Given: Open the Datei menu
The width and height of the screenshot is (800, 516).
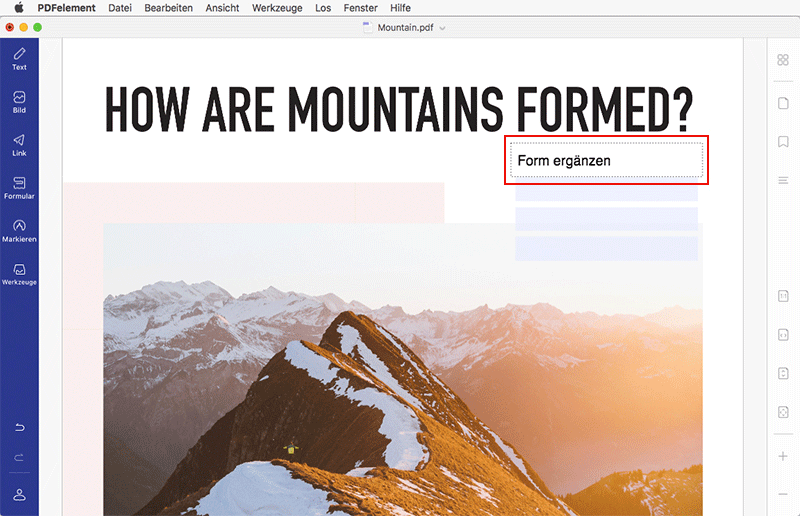Looking at the screenshot, I should point(120,8).
